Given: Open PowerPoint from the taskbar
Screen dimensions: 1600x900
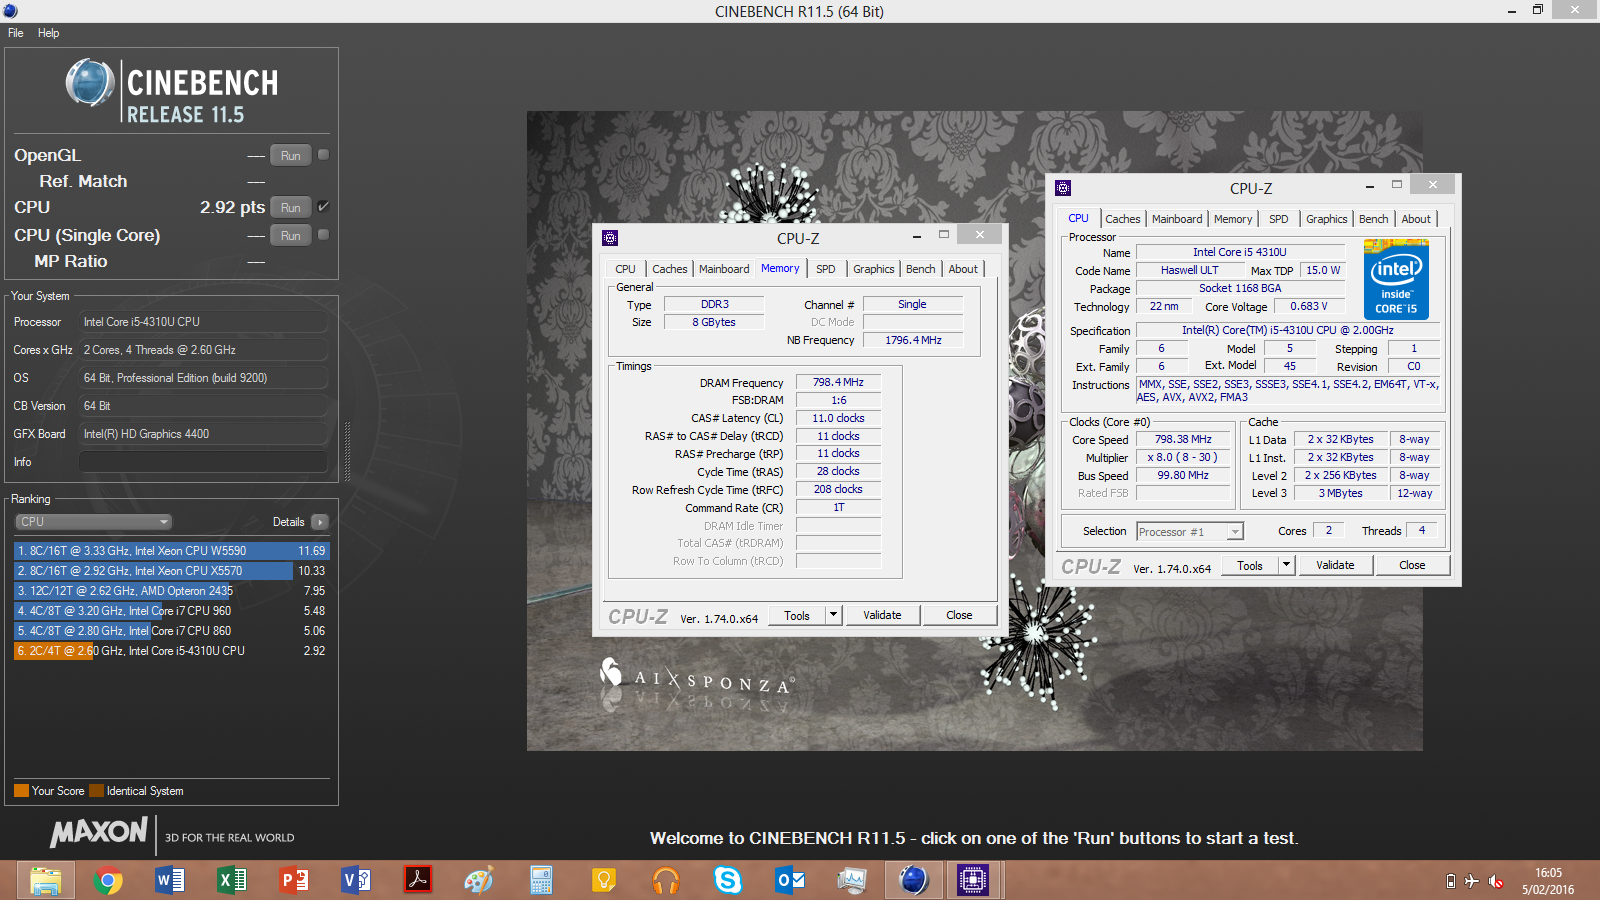Looking at the screenshot, I should coord(294,881).
